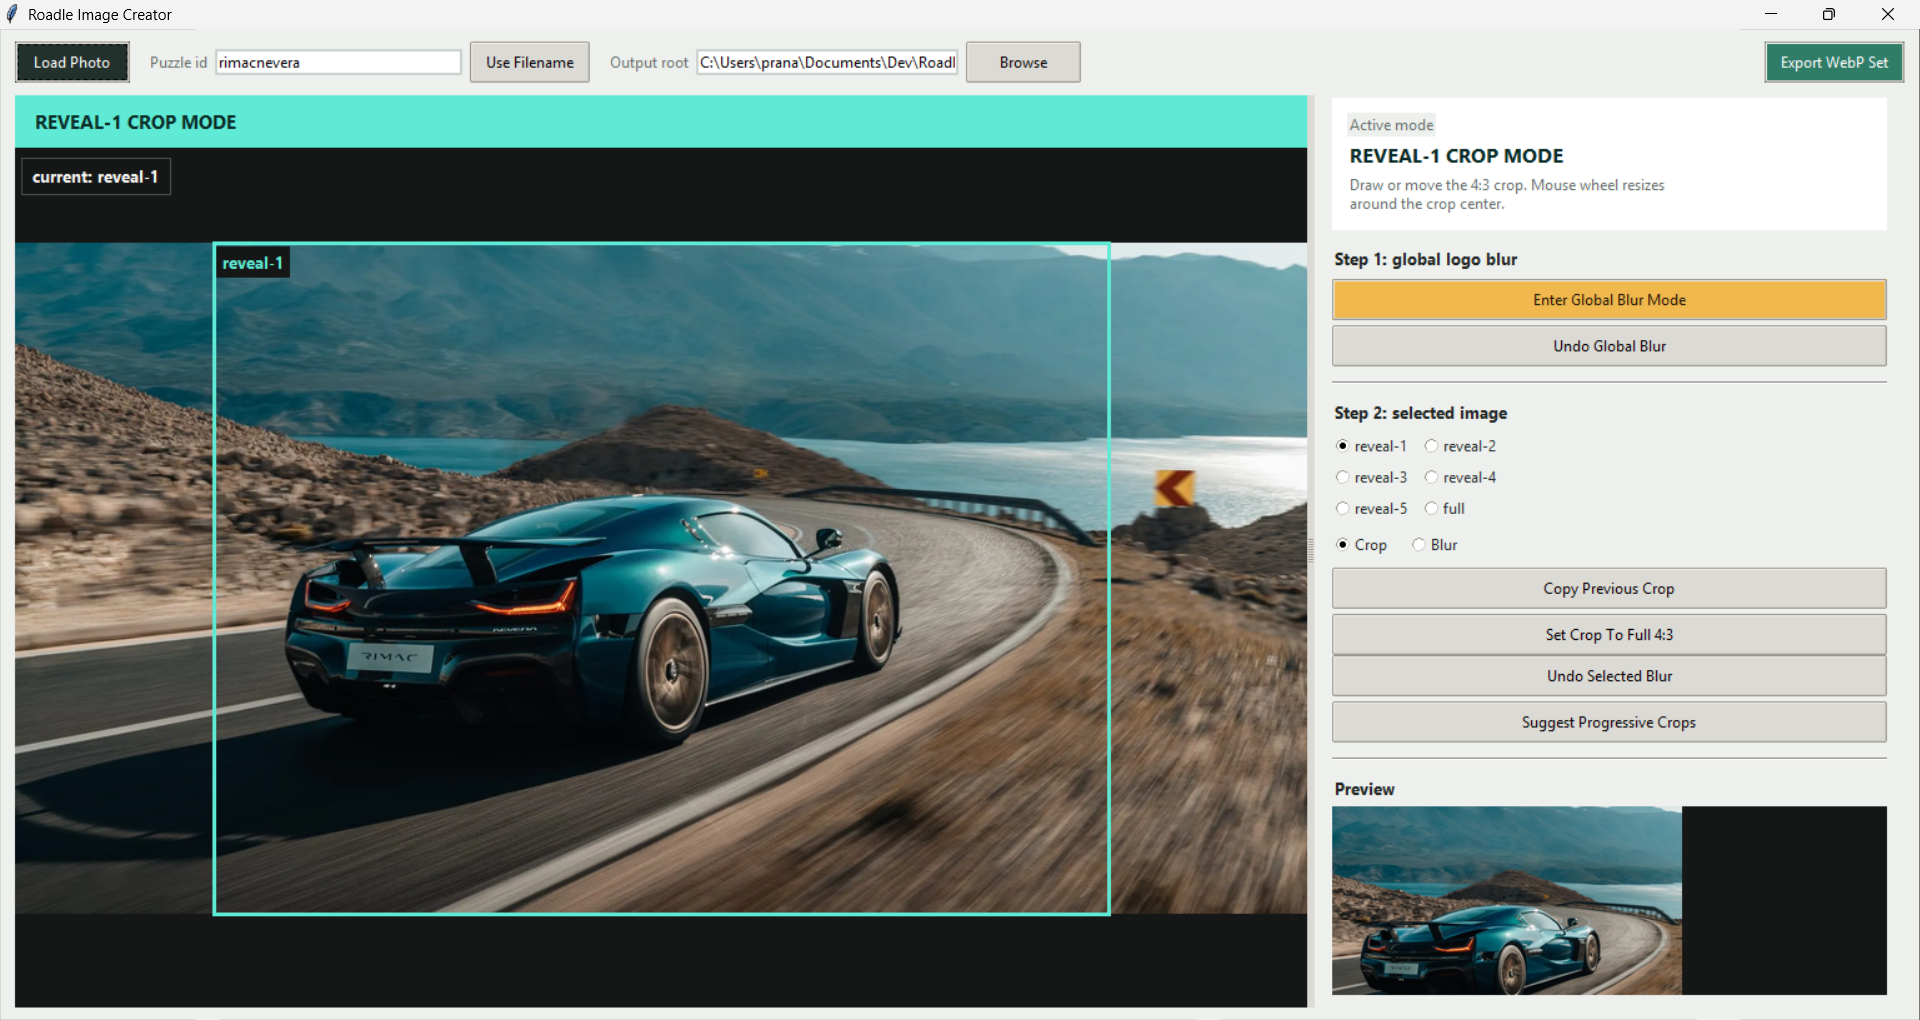Click the Output root path field
This screenshot has width=1920, height=1020.
pyautogui.click(x=827, y=62)
